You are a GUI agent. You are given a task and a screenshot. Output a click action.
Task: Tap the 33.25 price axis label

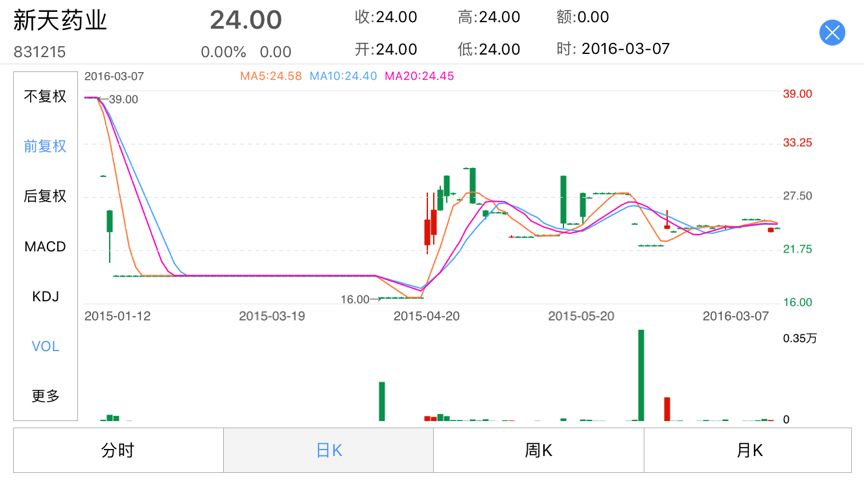(x=797, y=143)
